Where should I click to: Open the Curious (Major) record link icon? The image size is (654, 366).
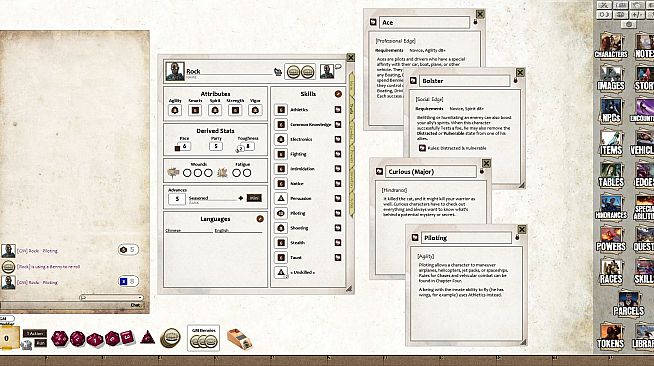pos(379,171)
